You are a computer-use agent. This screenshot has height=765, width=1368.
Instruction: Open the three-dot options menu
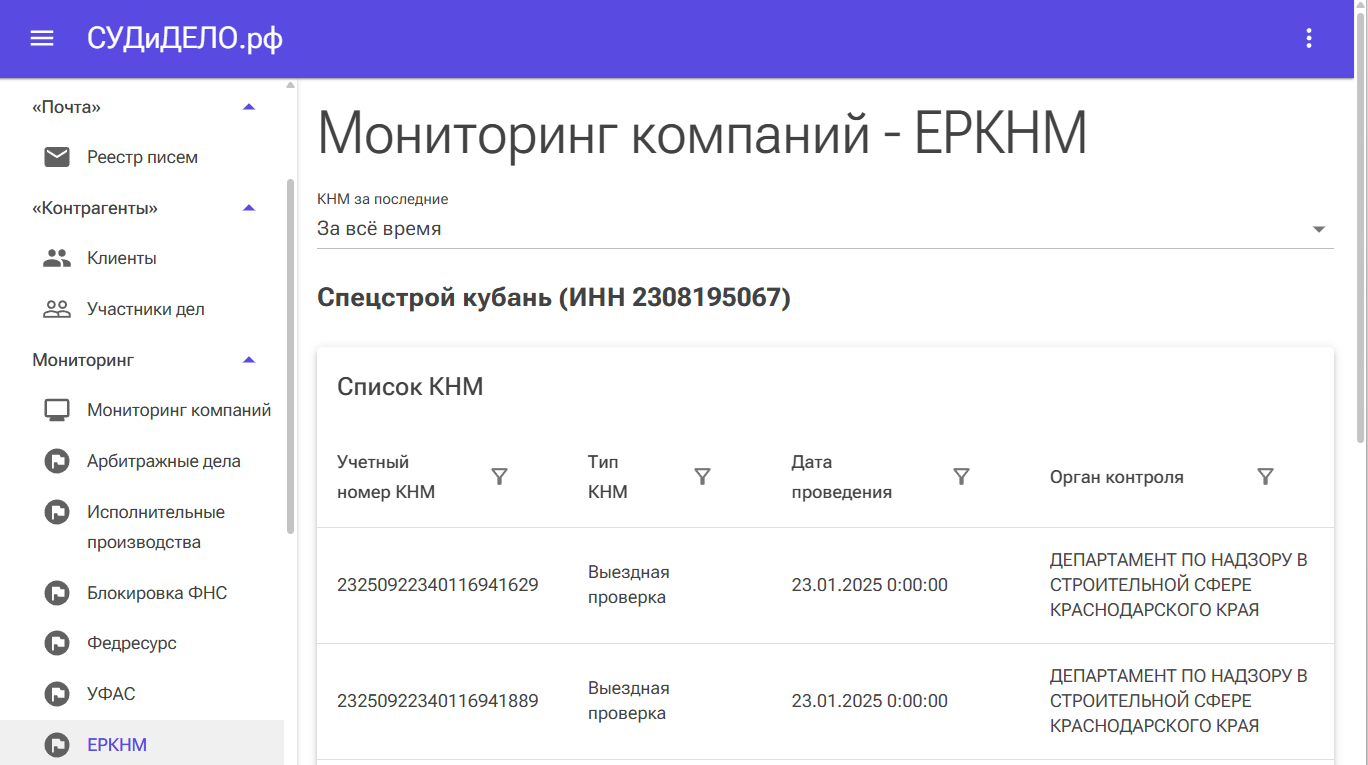pos(1308,39)
